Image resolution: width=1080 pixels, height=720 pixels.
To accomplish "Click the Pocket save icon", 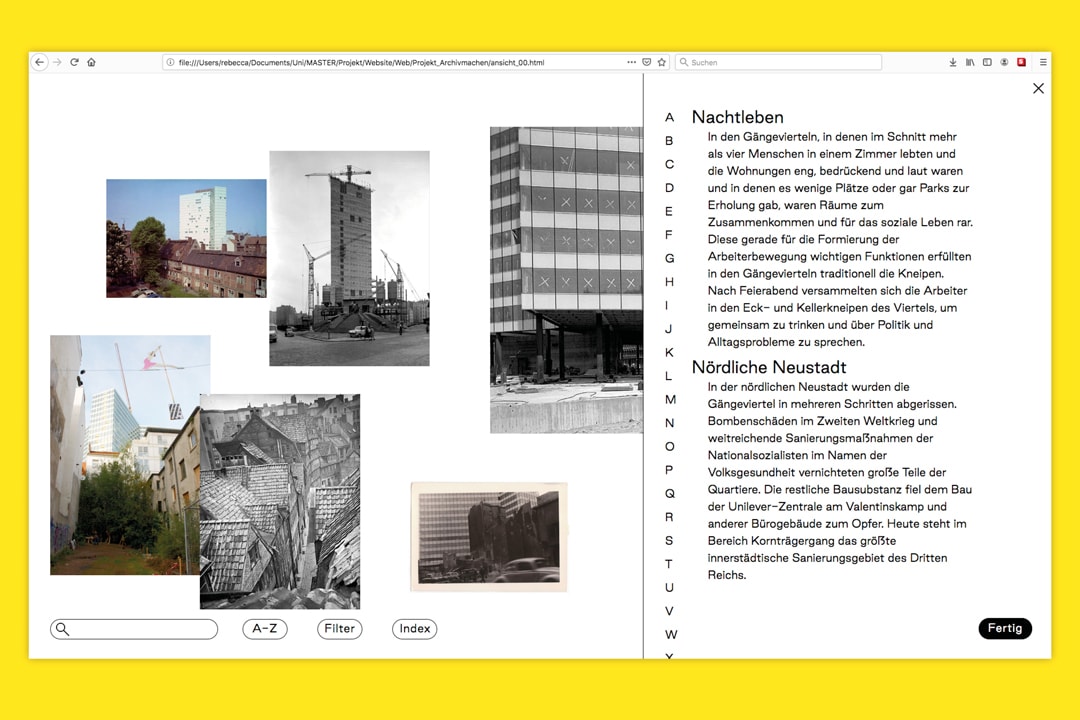I will click(x=647, y=62).
